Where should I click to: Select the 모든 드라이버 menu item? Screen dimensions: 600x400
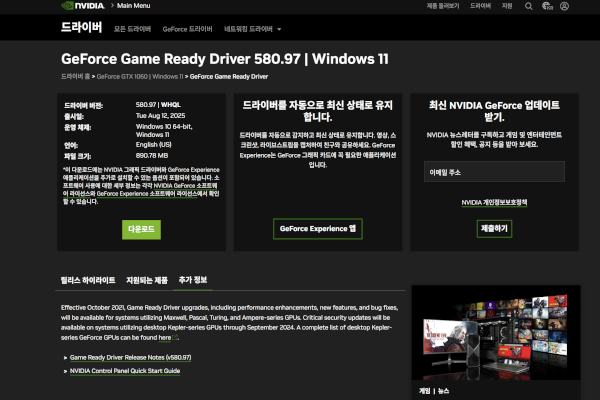point(133,29)
